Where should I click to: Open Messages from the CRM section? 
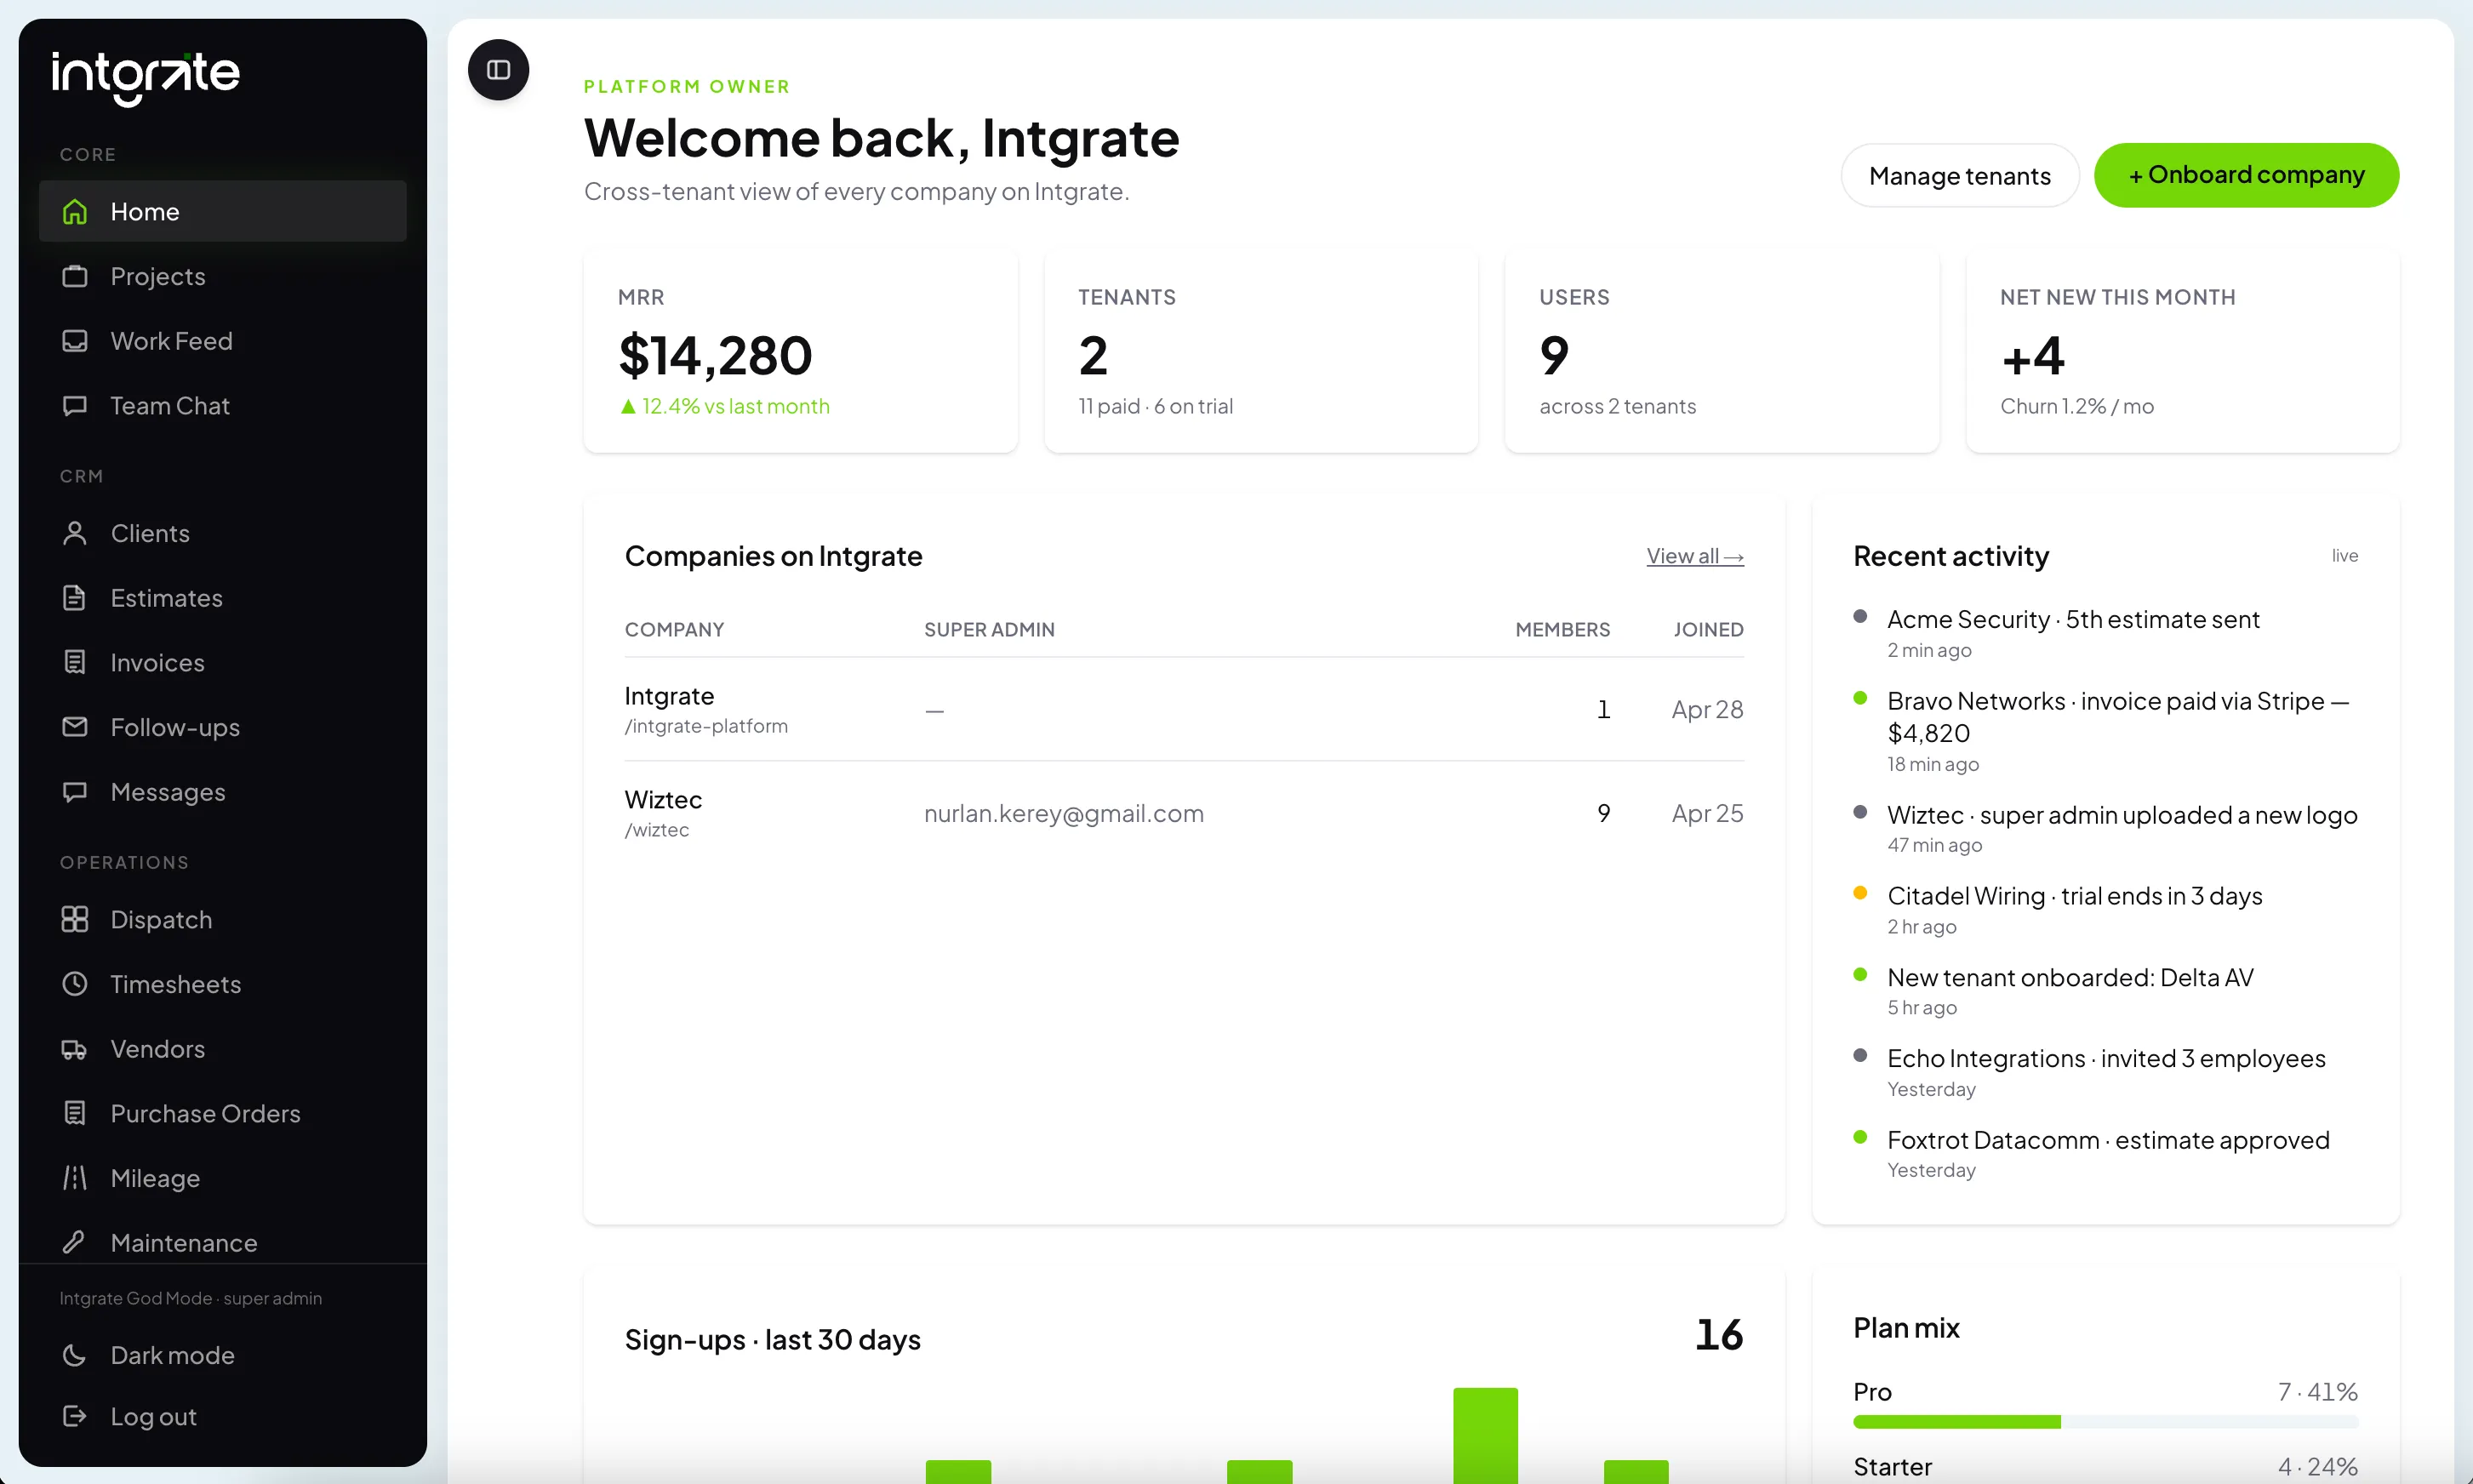pos(167,791)
